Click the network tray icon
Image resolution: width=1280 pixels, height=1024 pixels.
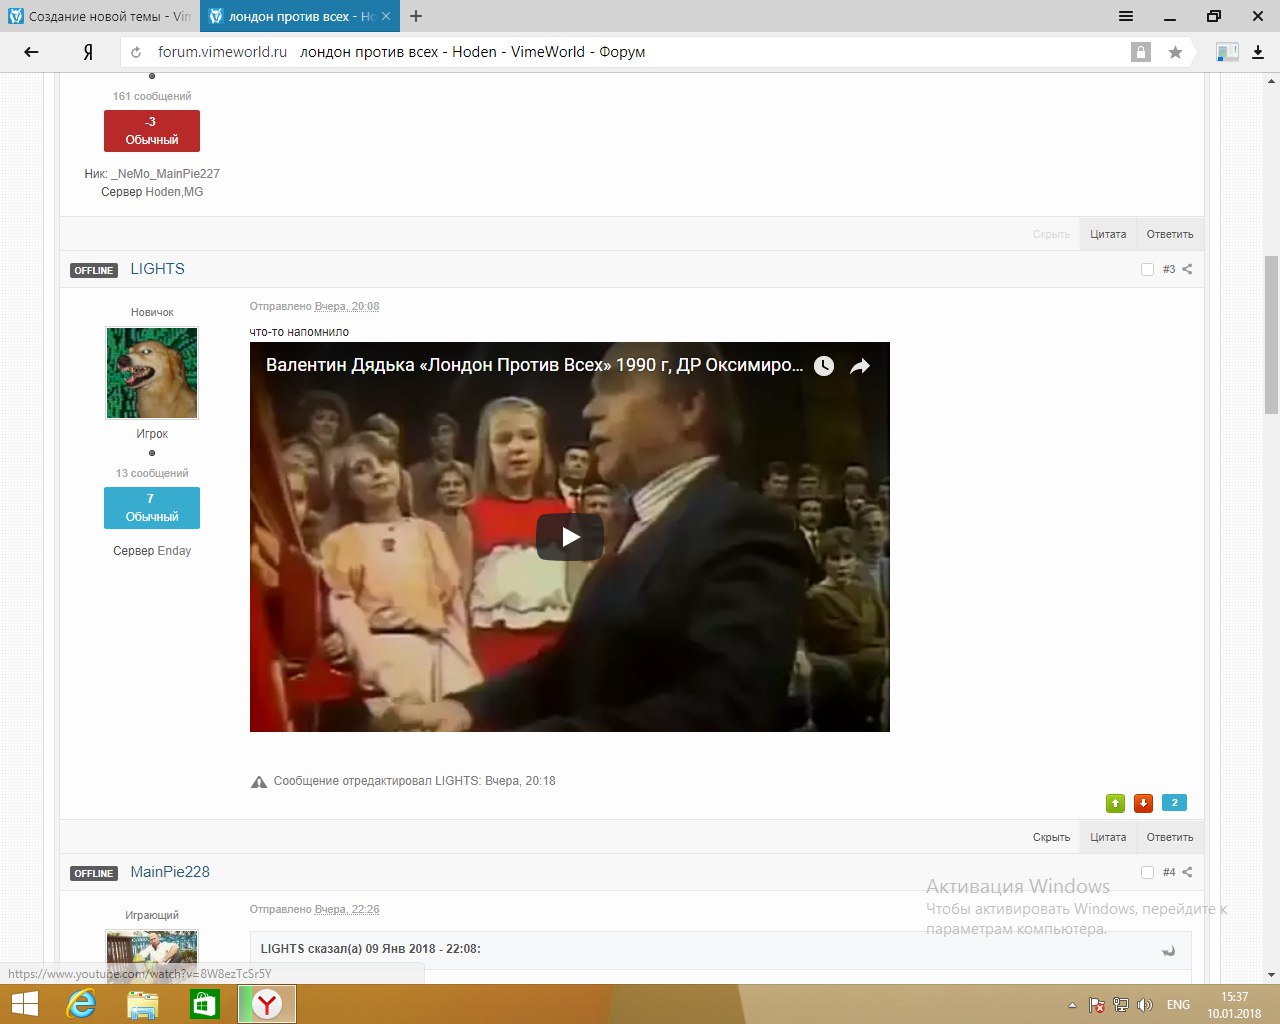click(1121, 1005)
